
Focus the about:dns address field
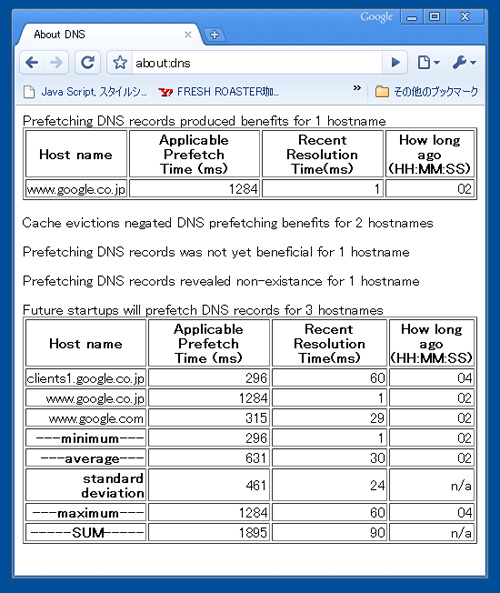point(257,63)
